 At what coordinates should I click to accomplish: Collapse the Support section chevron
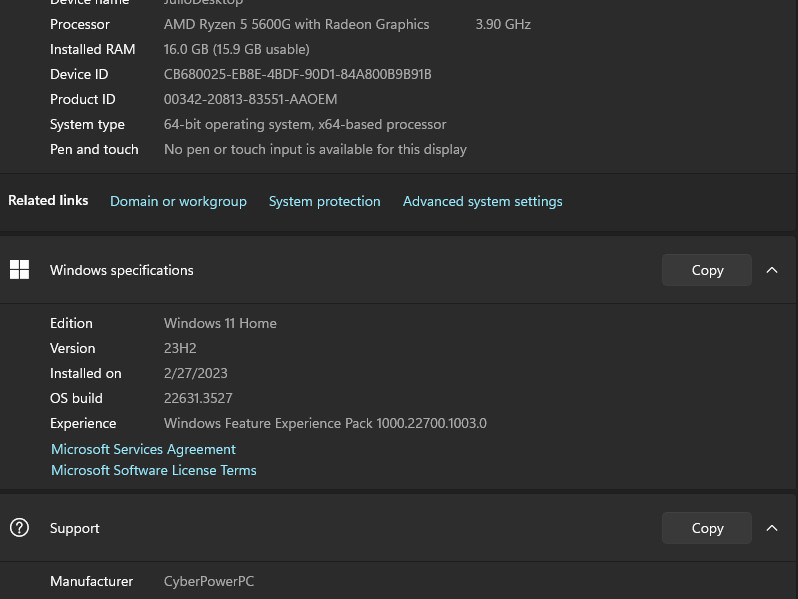(772, 528)
